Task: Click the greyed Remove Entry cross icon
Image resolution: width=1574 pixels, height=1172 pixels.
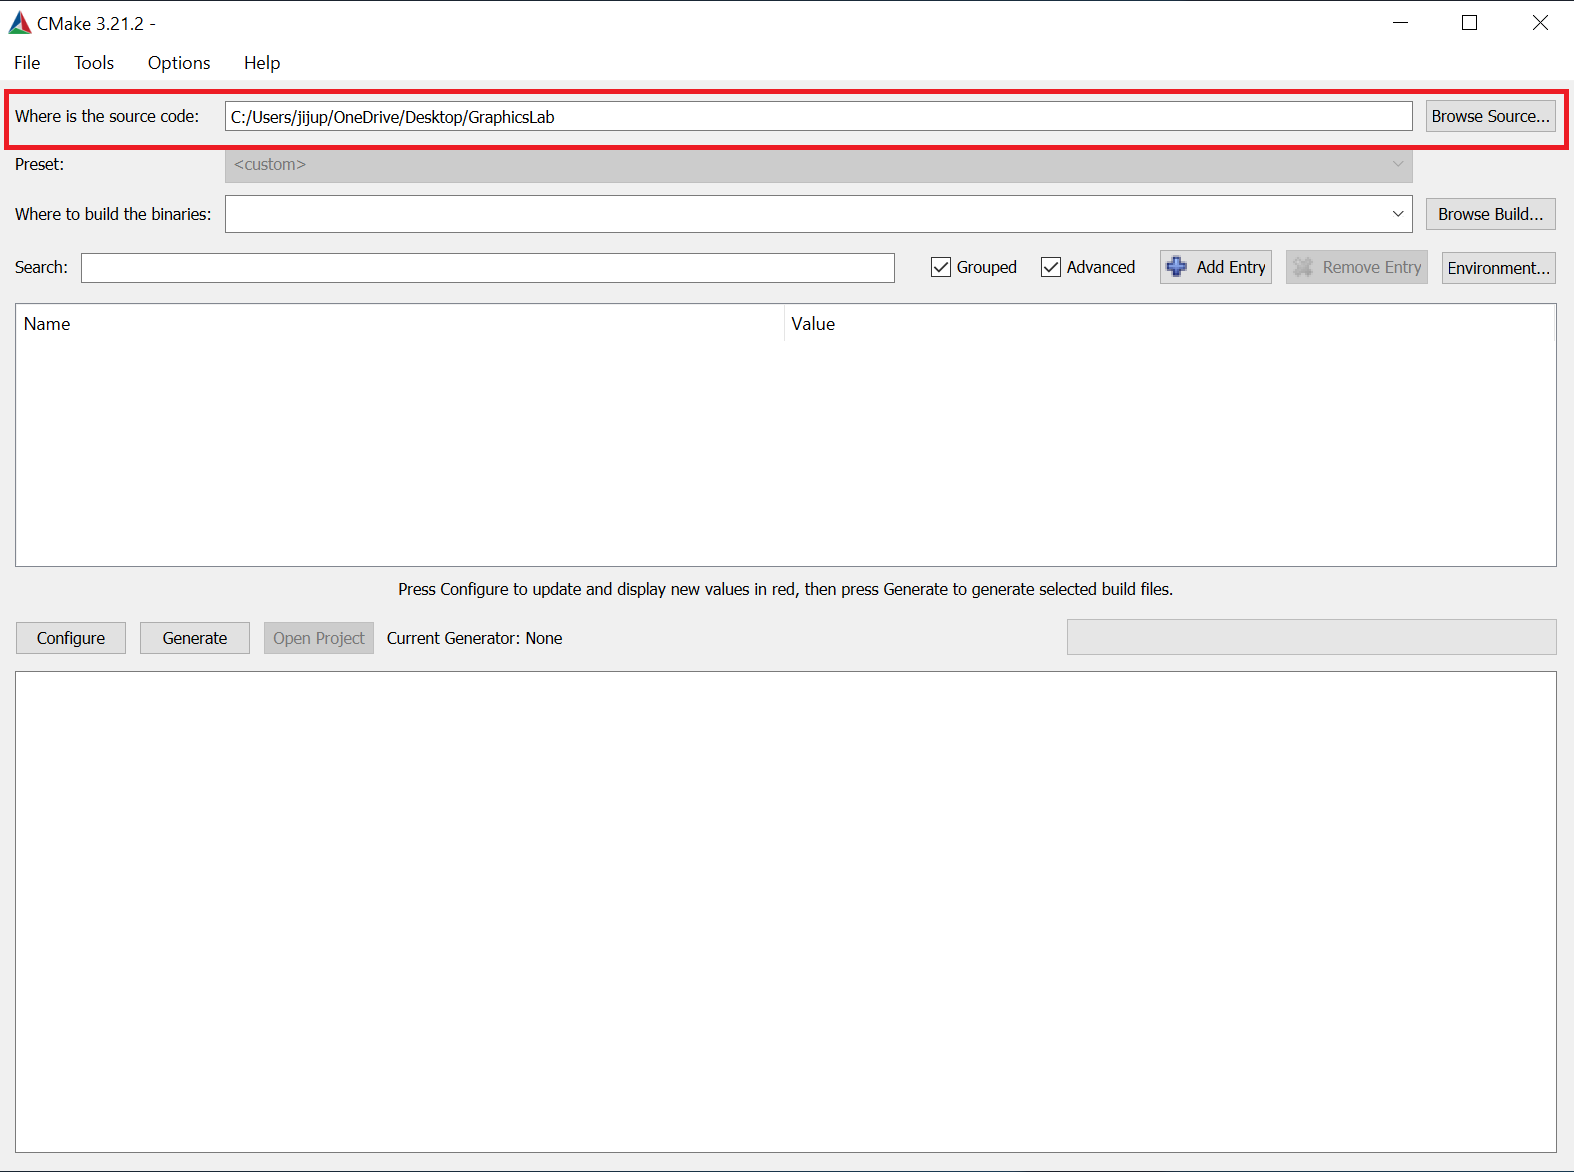Action: 1303,267
